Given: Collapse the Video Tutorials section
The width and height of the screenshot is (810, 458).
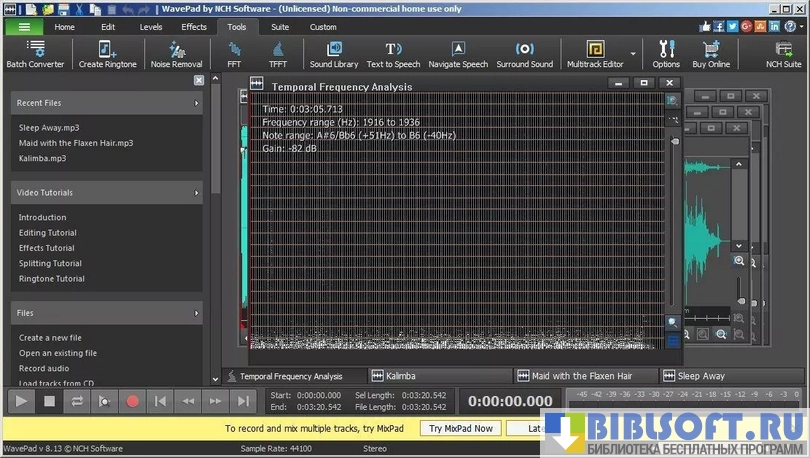Looking at the screenshot, I should pyautogui.click(x=196, y=192).
